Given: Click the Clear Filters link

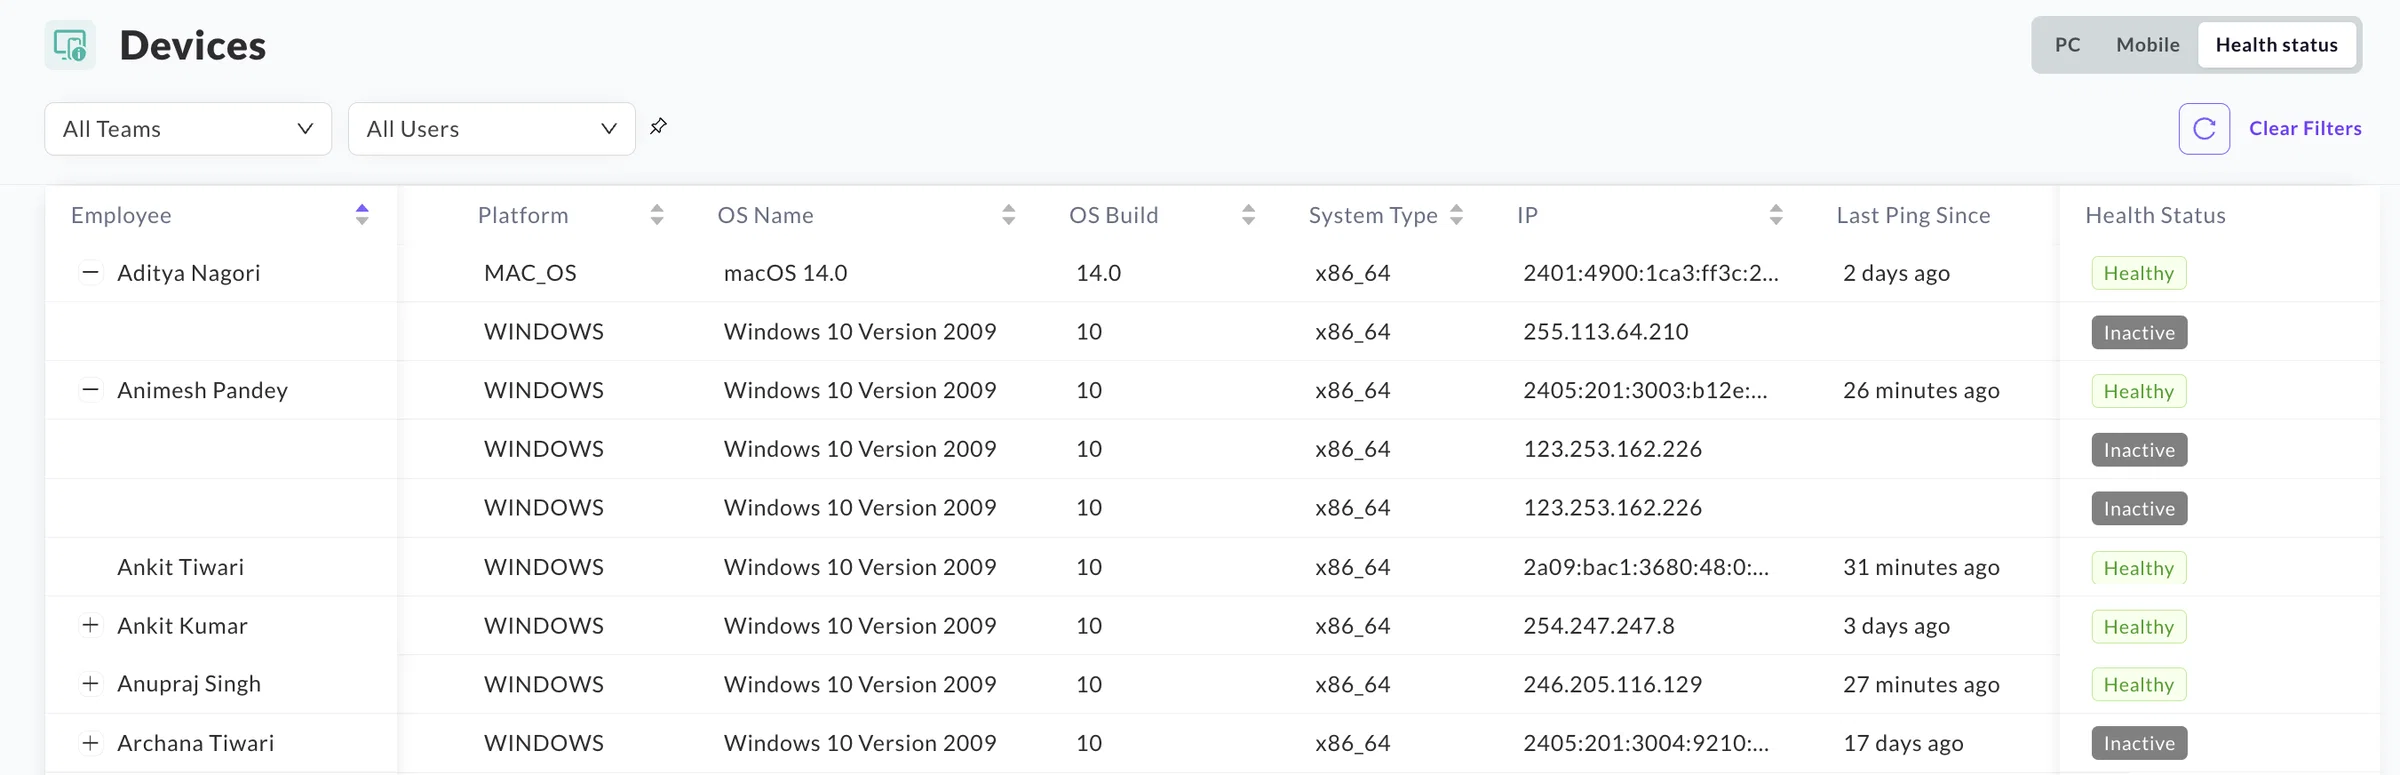Looking at the screenshot, I should [x=2305, y=128].
